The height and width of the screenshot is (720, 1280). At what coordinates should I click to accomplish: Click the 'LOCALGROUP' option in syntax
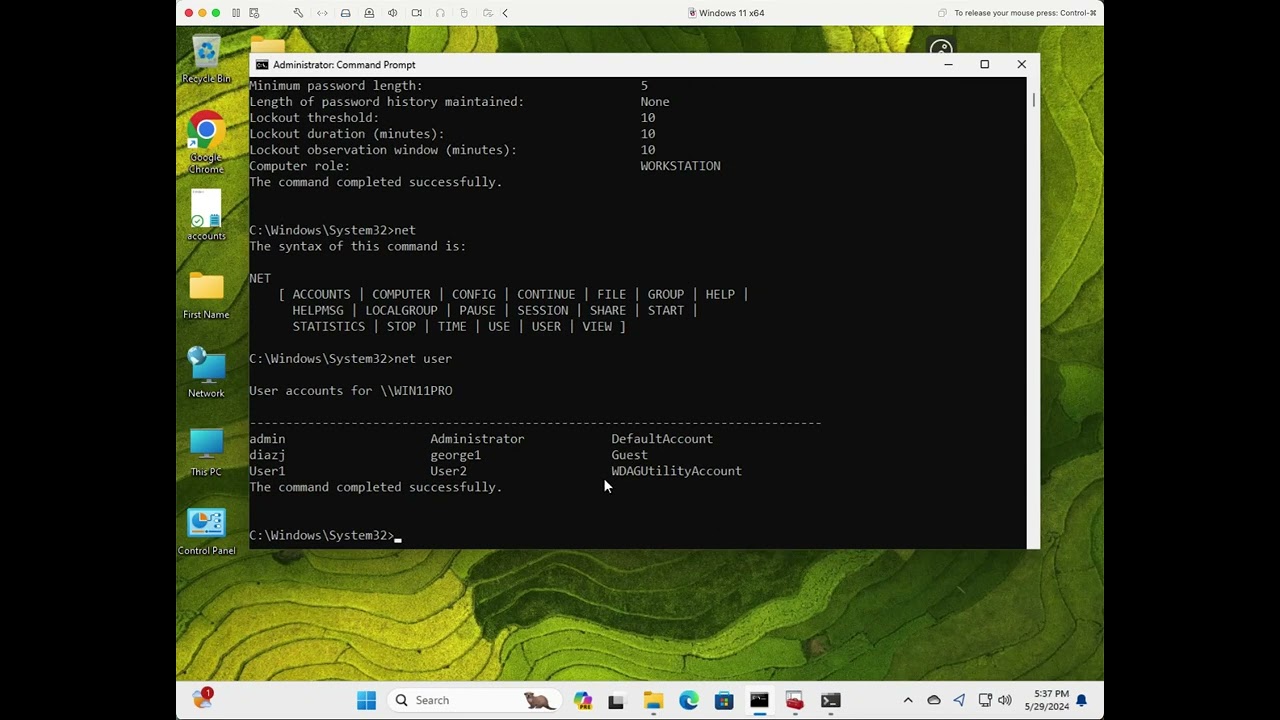[x=401, y=310]
